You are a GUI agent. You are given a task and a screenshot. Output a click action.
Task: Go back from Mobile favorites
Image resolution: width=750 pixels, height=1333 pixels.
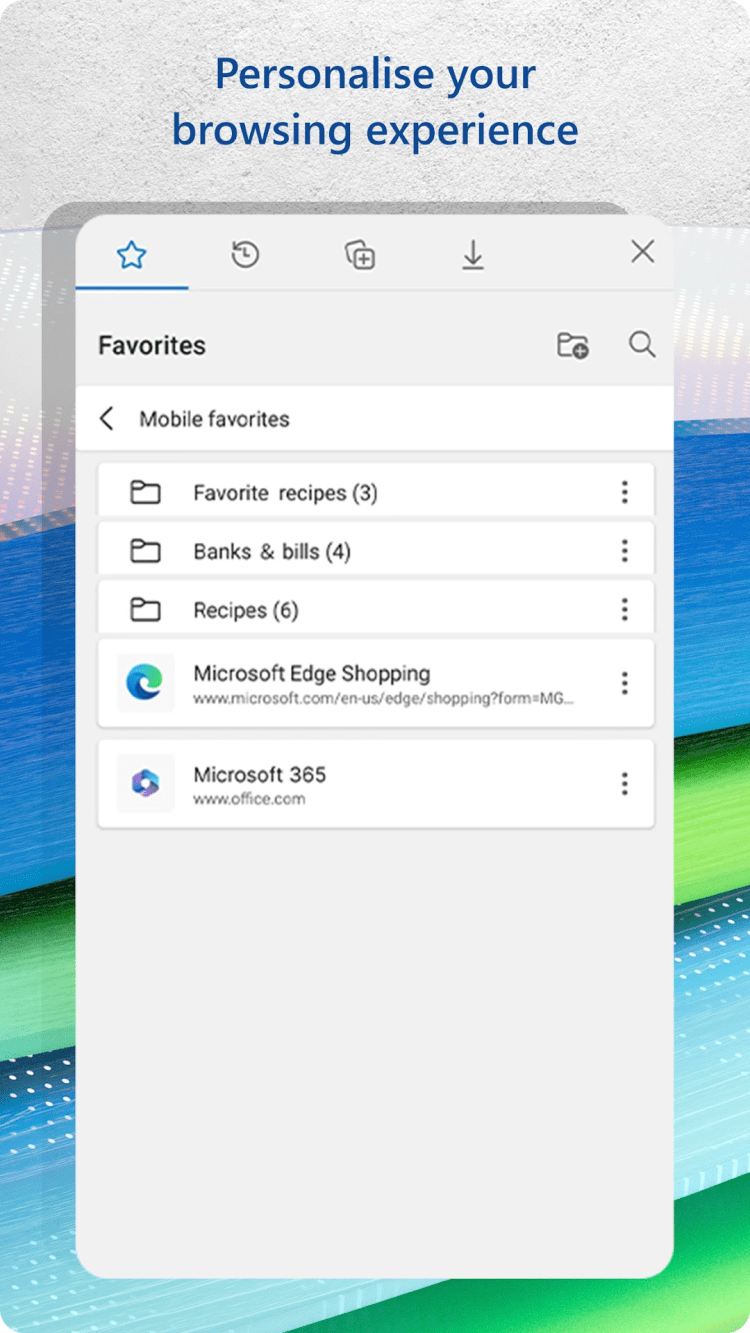(x=107, y=418)
